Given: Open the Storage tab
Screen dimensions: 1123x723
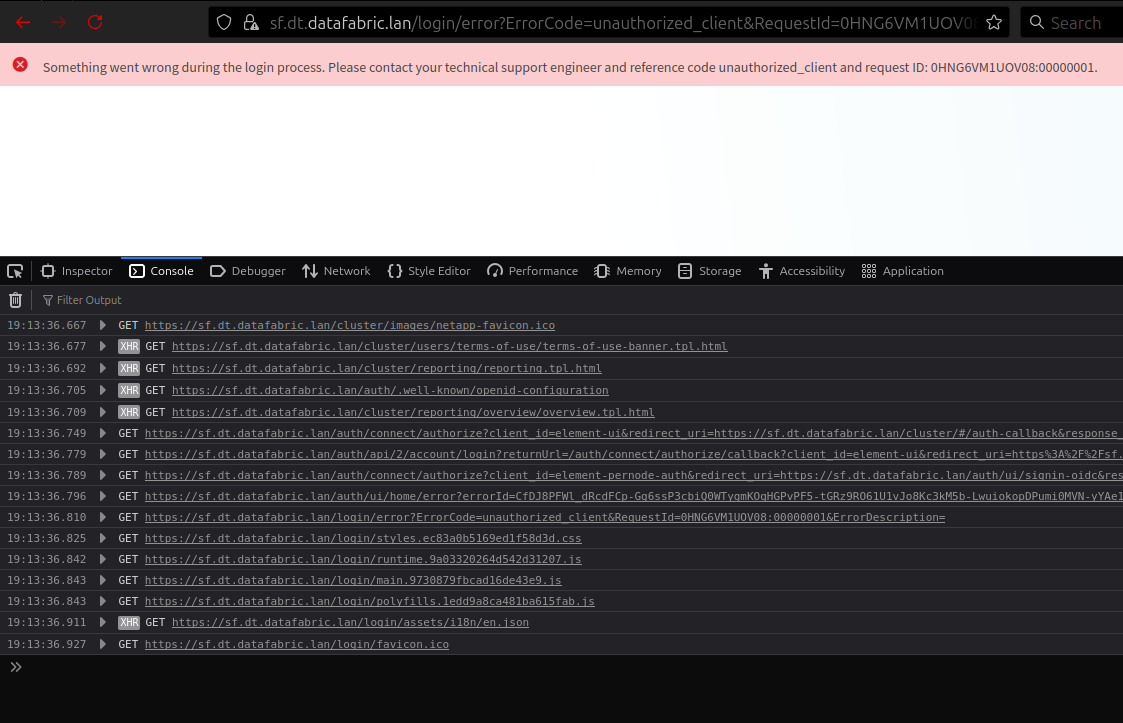Looking at the screenshot, I should pos(709,271).
